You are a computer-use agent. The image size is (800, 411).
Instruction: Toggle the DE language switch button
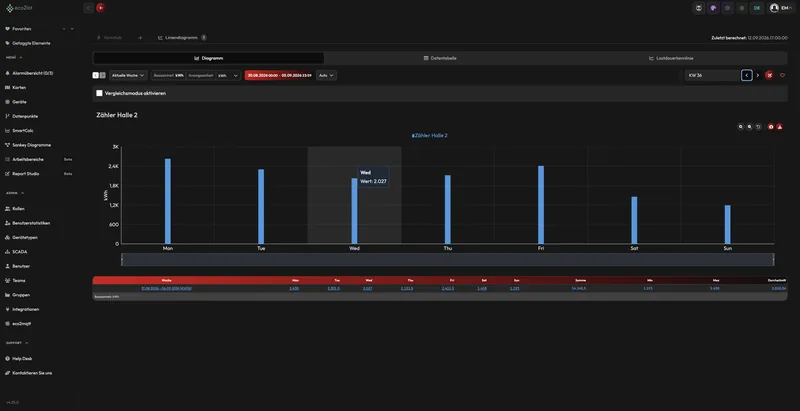757,8
